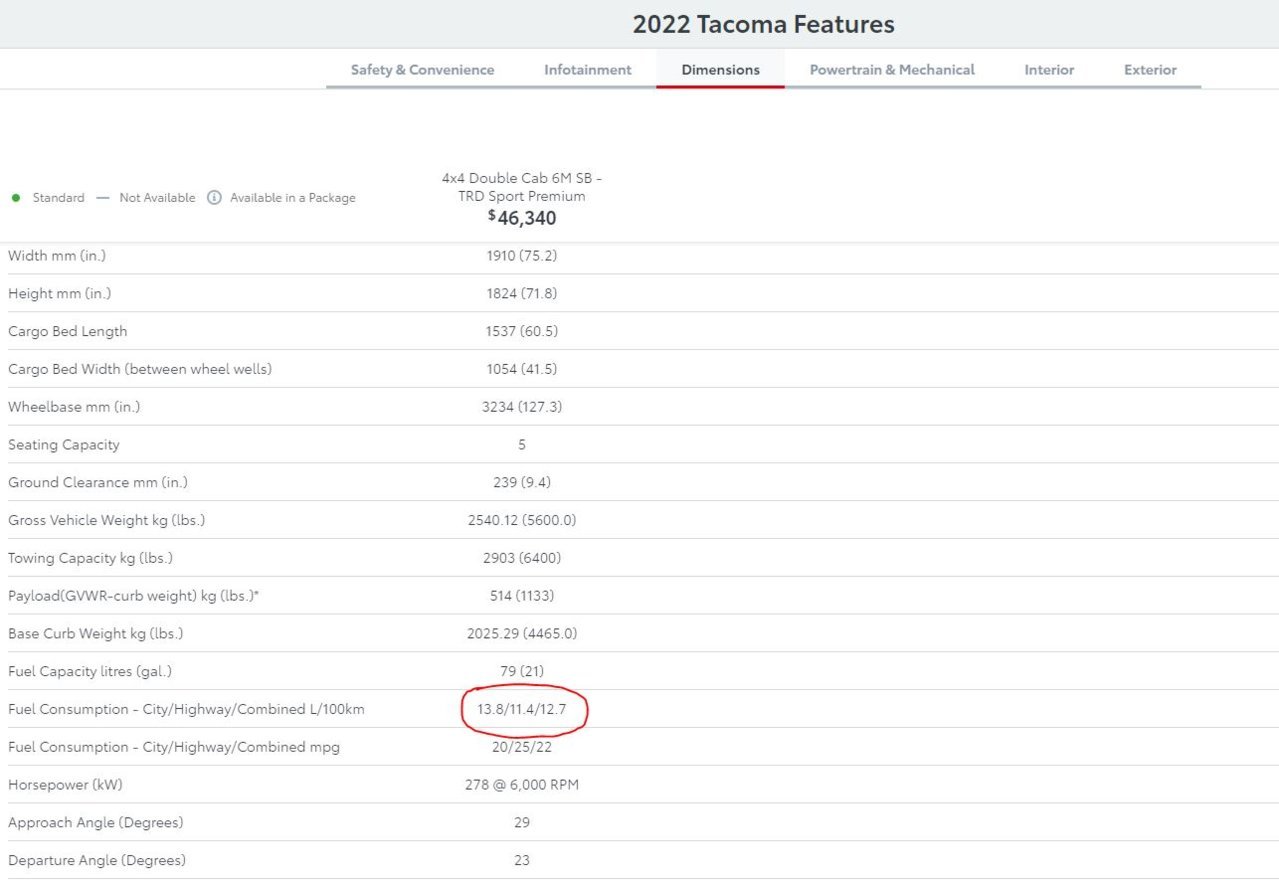This screenshot has width=1279, height=882.
Task: Click the Standard legend text
Action: point(58,198)
